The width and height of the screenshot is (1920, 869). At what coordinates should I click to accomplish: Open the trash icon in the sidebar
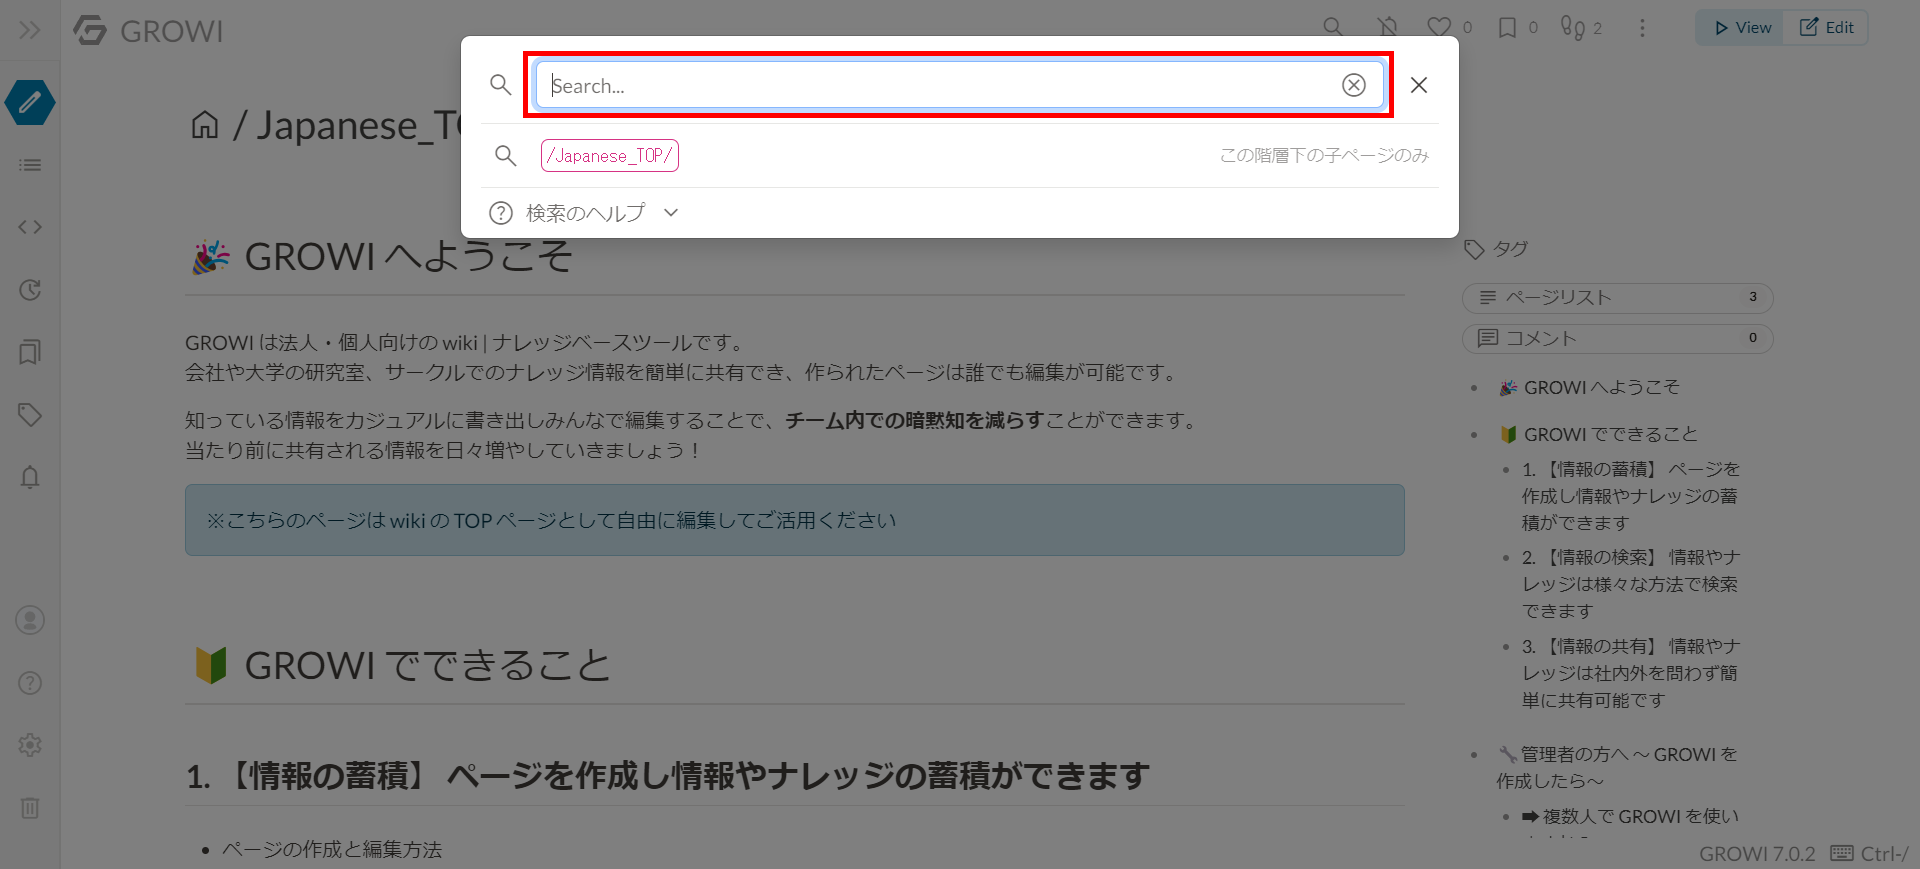click(30, 808)
